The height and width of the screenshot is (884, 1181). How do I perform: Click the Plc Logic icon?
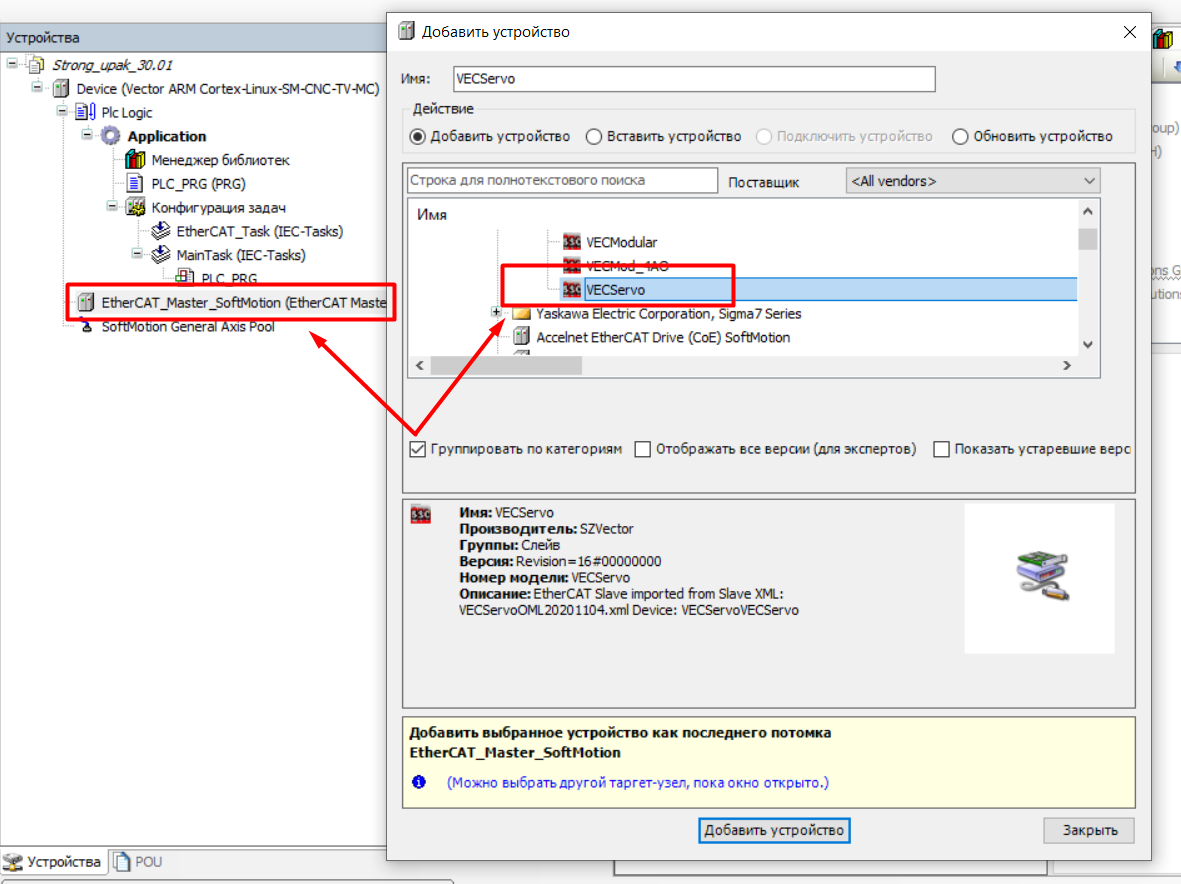[85, 112]
